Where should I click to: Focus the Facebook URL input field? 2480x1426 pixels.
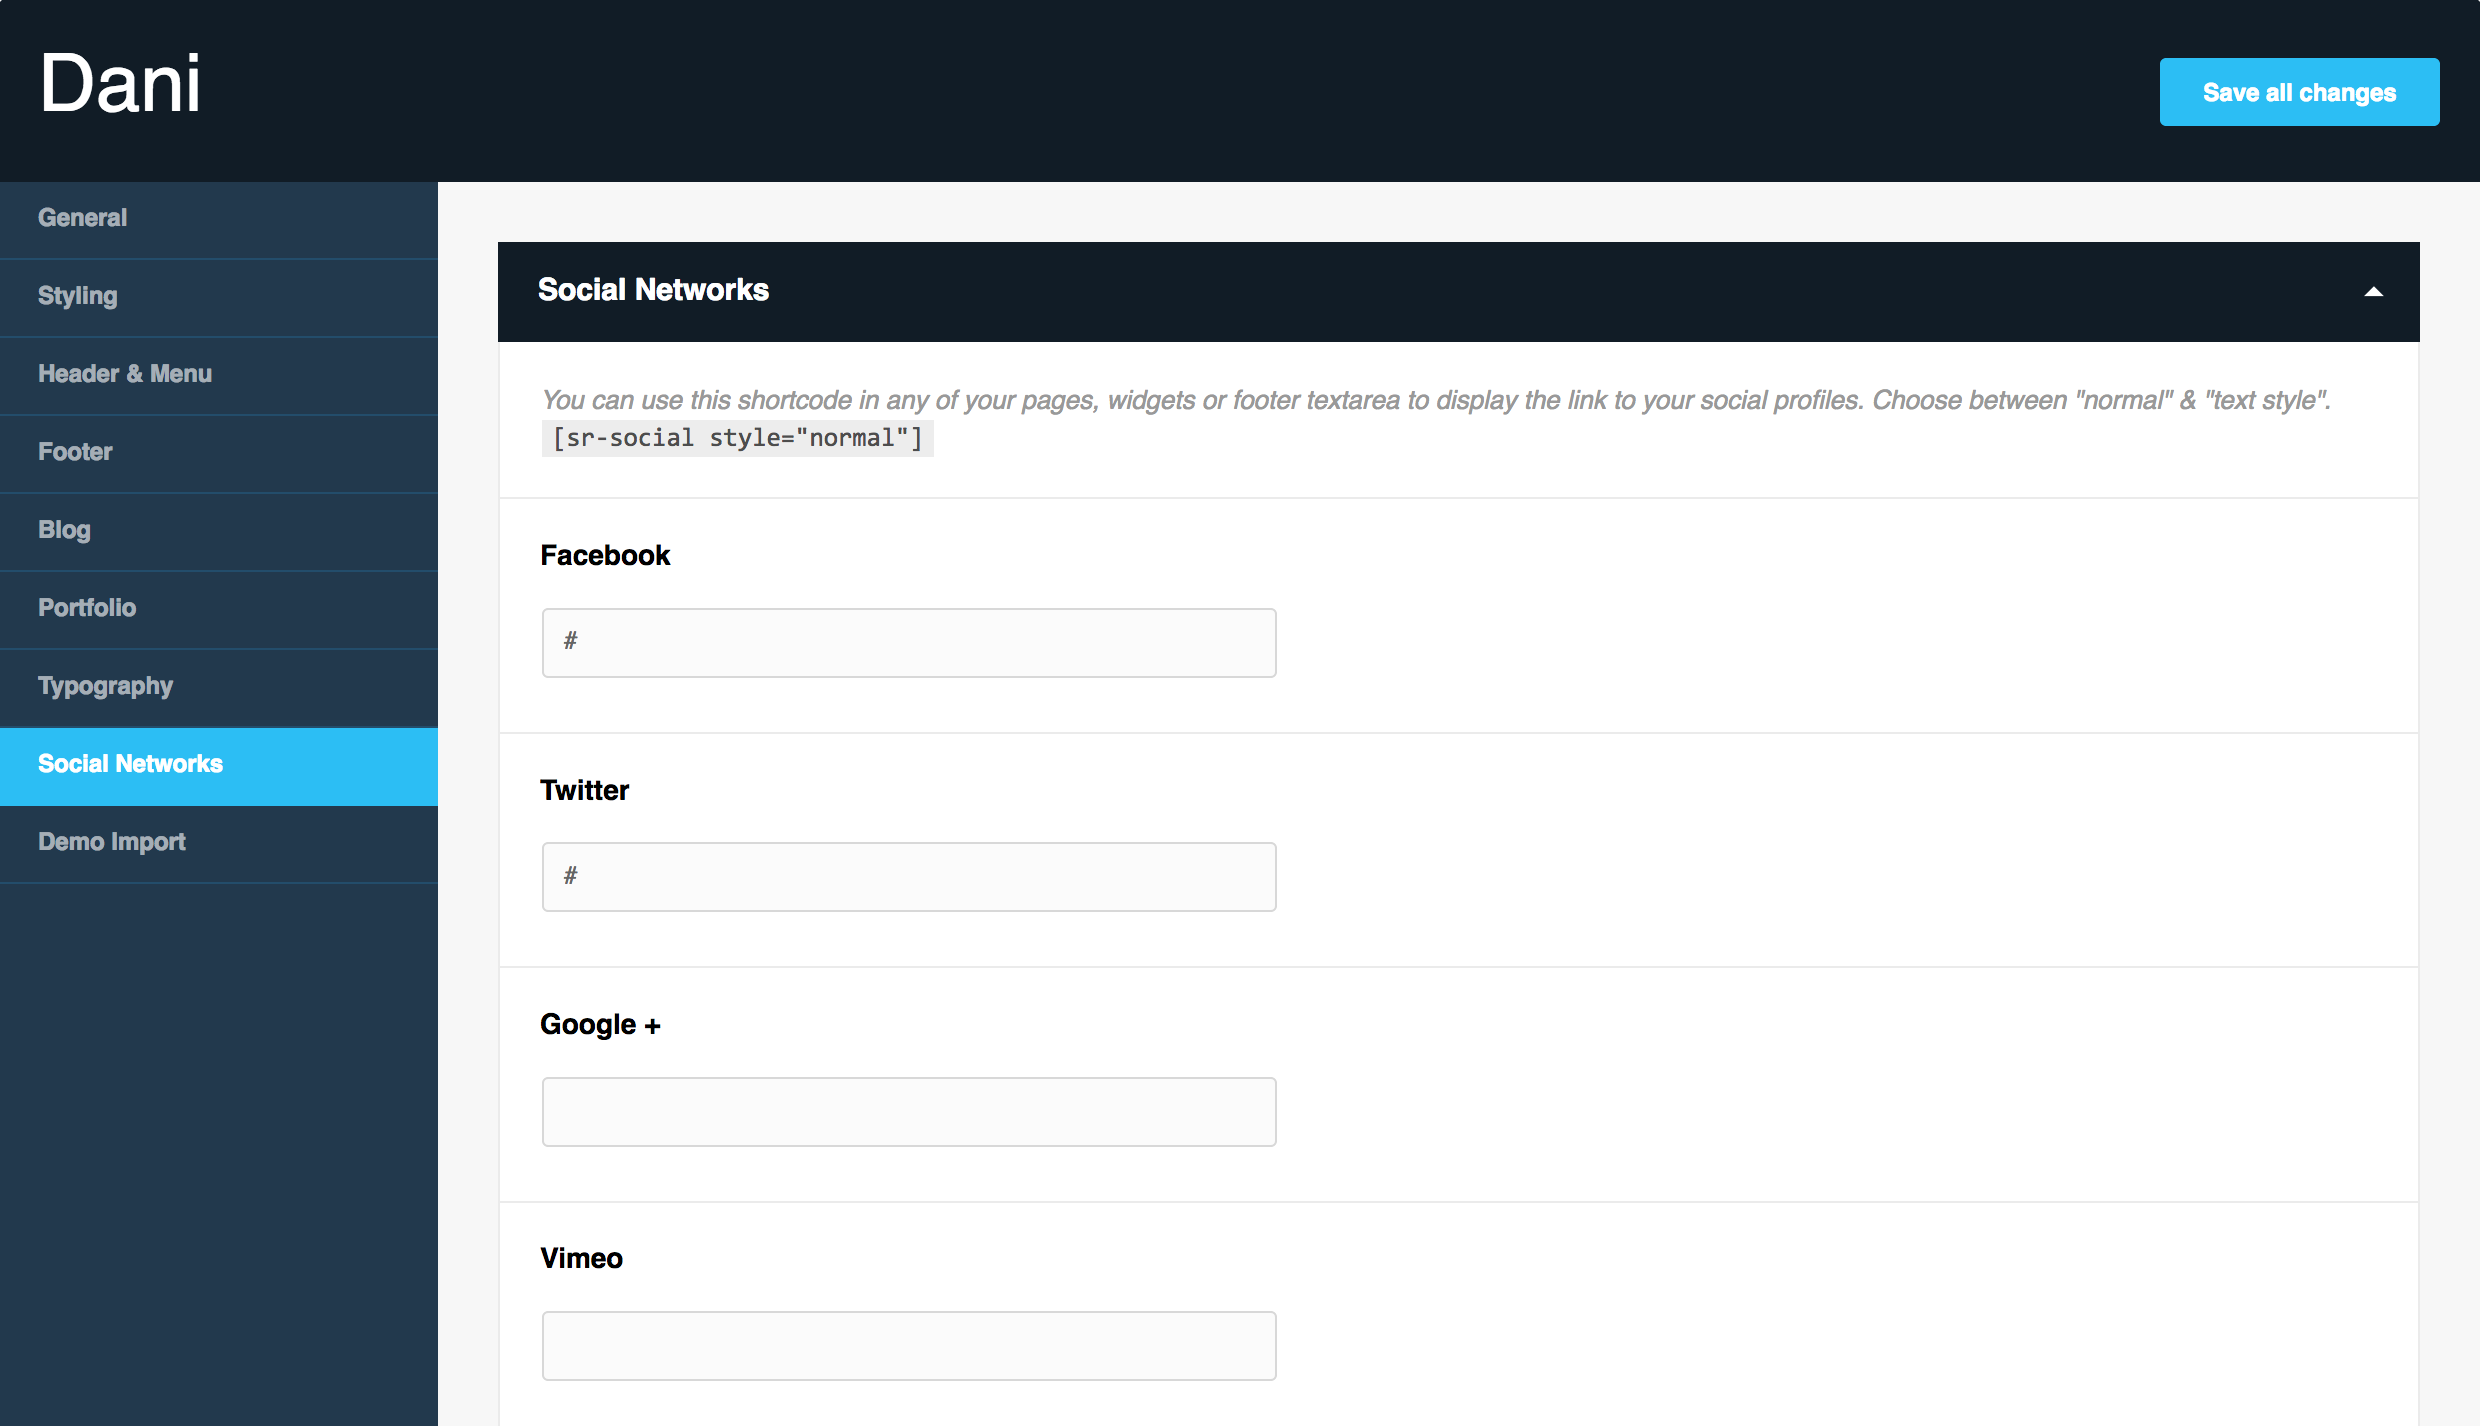909,643
